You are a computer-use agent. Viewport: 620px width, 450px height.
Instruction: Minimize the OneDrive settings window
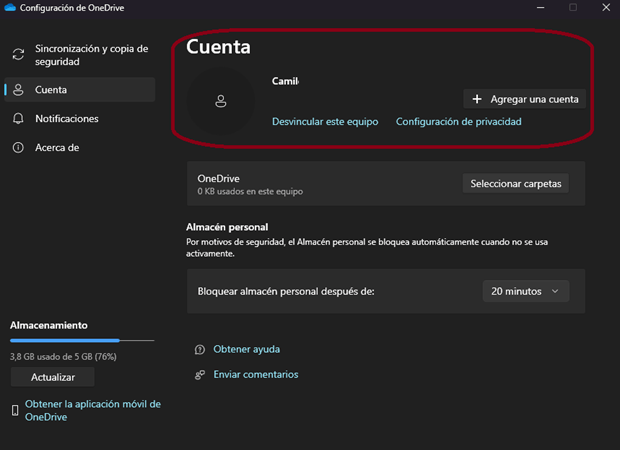coord(541,8)
